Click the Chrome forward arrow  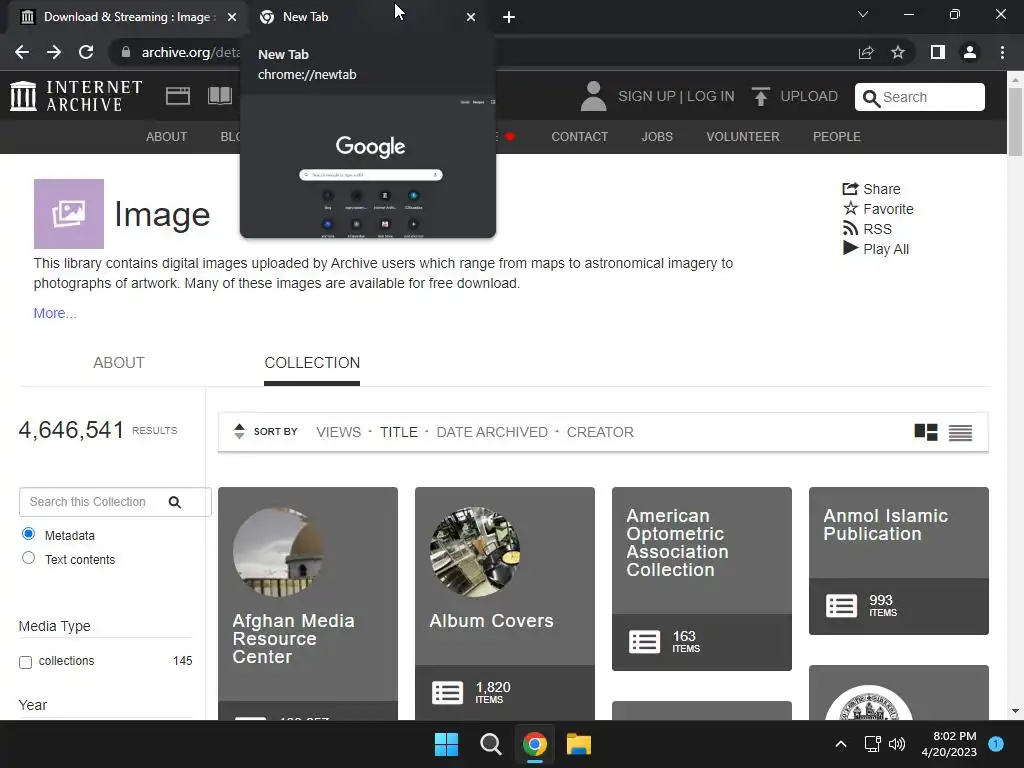click(x=54, y=52)
